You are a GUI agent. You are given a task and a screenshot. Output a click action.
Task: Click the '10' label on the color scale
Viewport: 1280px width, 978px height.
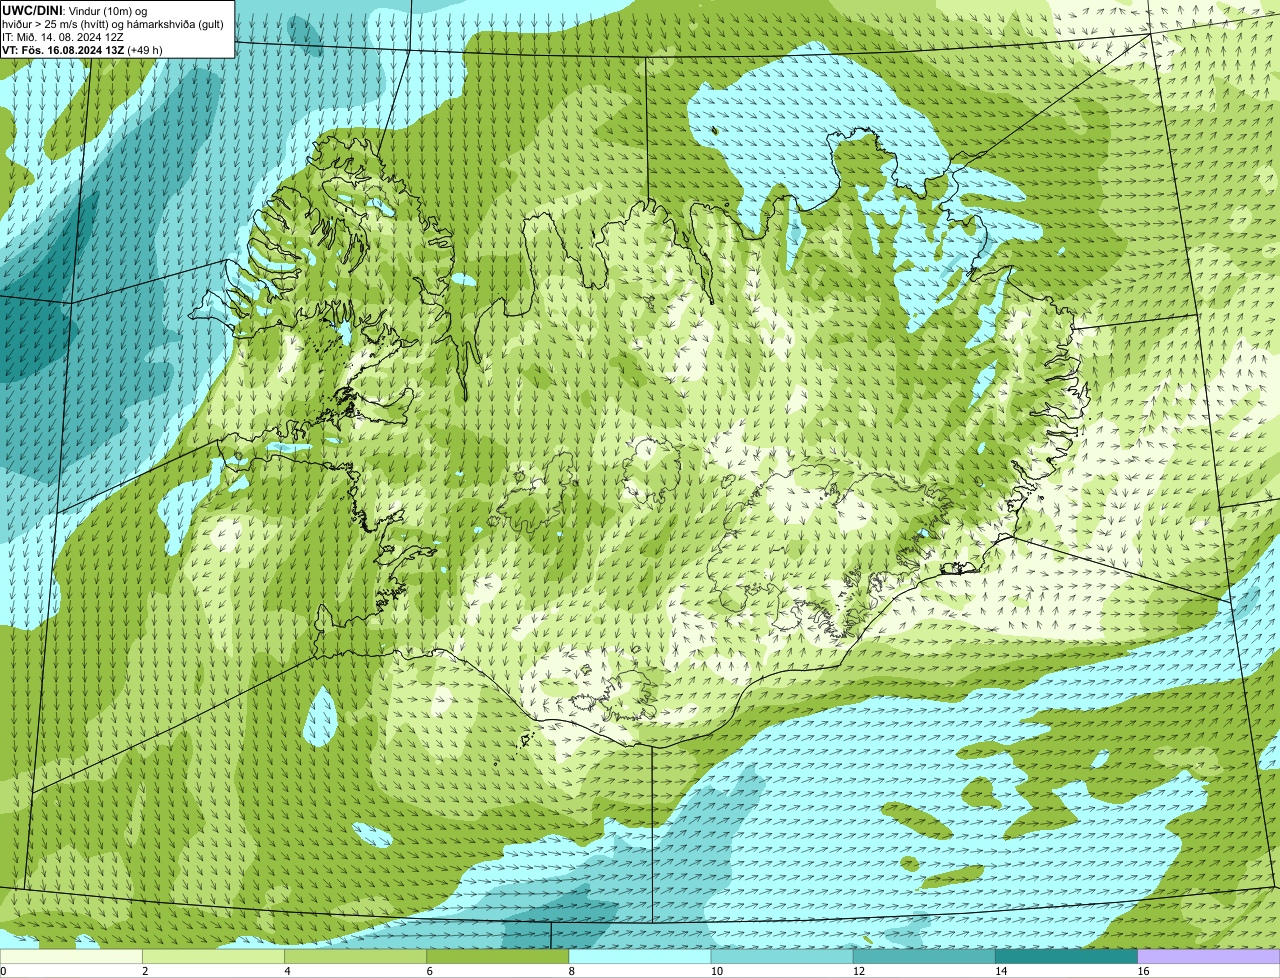[716, 971]
